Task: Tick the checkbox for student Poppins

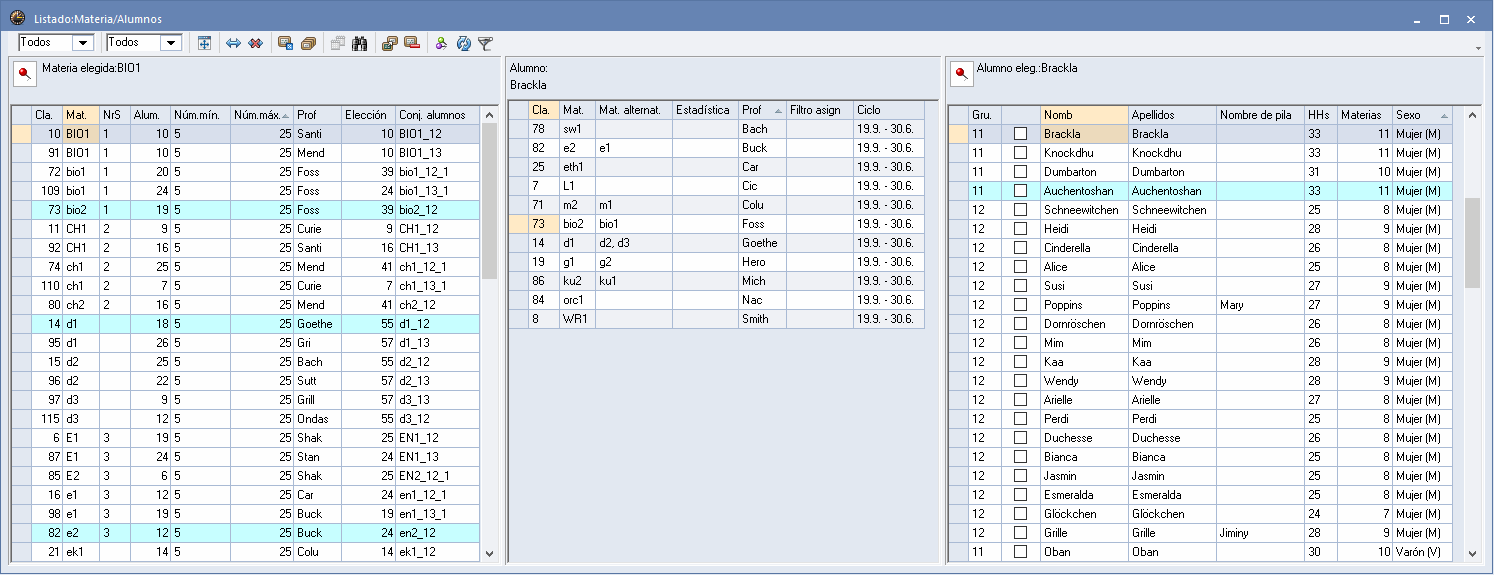Action: point(1020,305)
